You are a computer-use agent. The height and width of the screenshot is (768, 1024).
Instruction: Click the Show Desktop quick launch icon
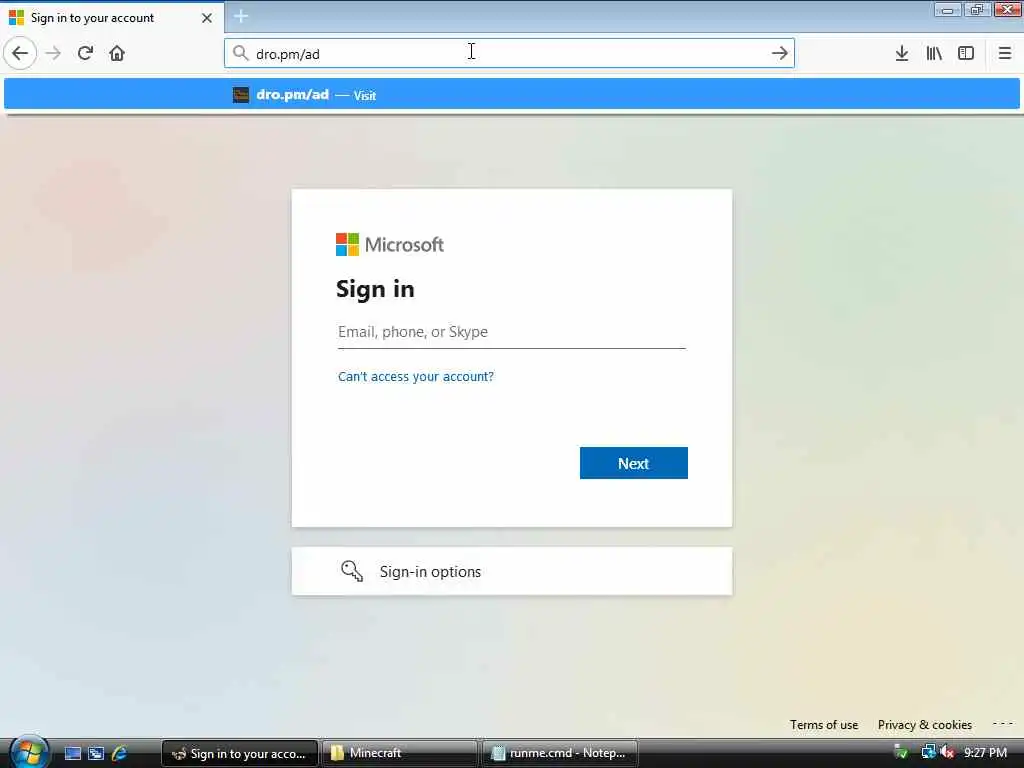coord(72,753)
